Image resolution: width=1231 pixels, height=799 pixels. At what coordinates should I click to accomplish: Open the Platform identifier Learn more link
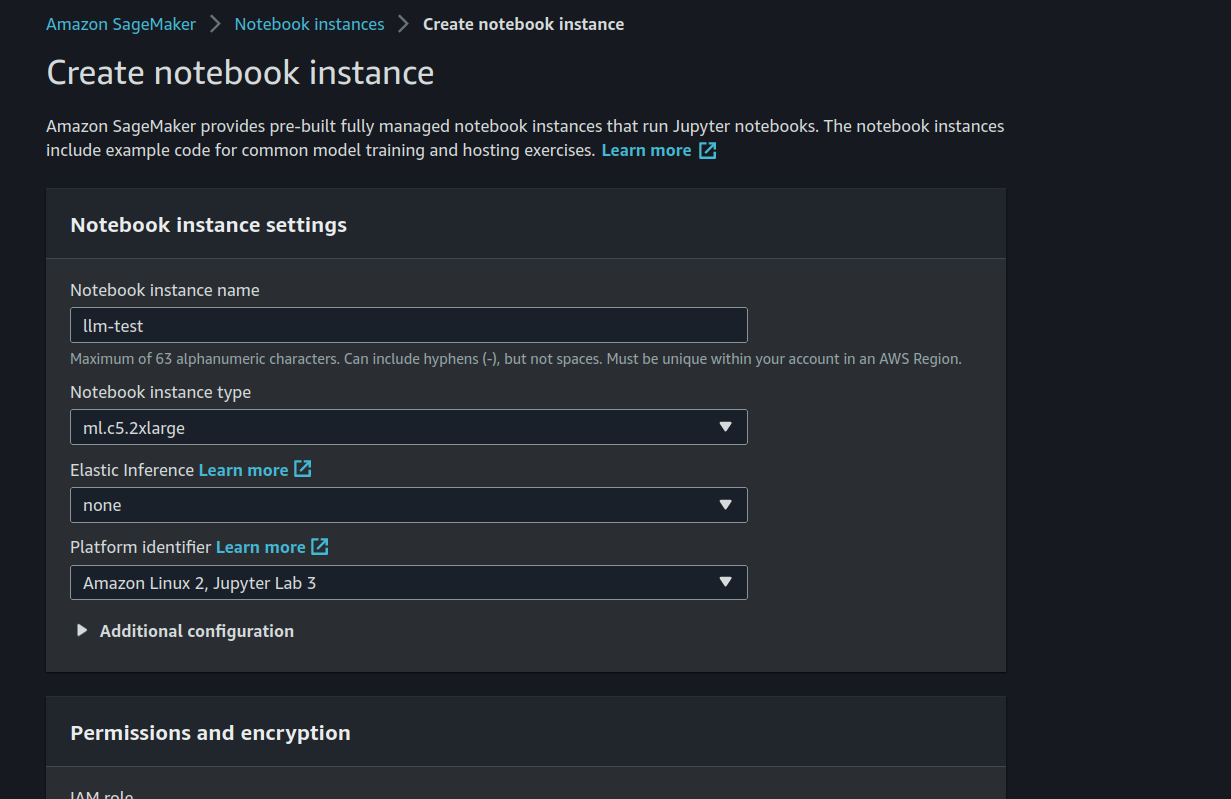click(260, 547)
